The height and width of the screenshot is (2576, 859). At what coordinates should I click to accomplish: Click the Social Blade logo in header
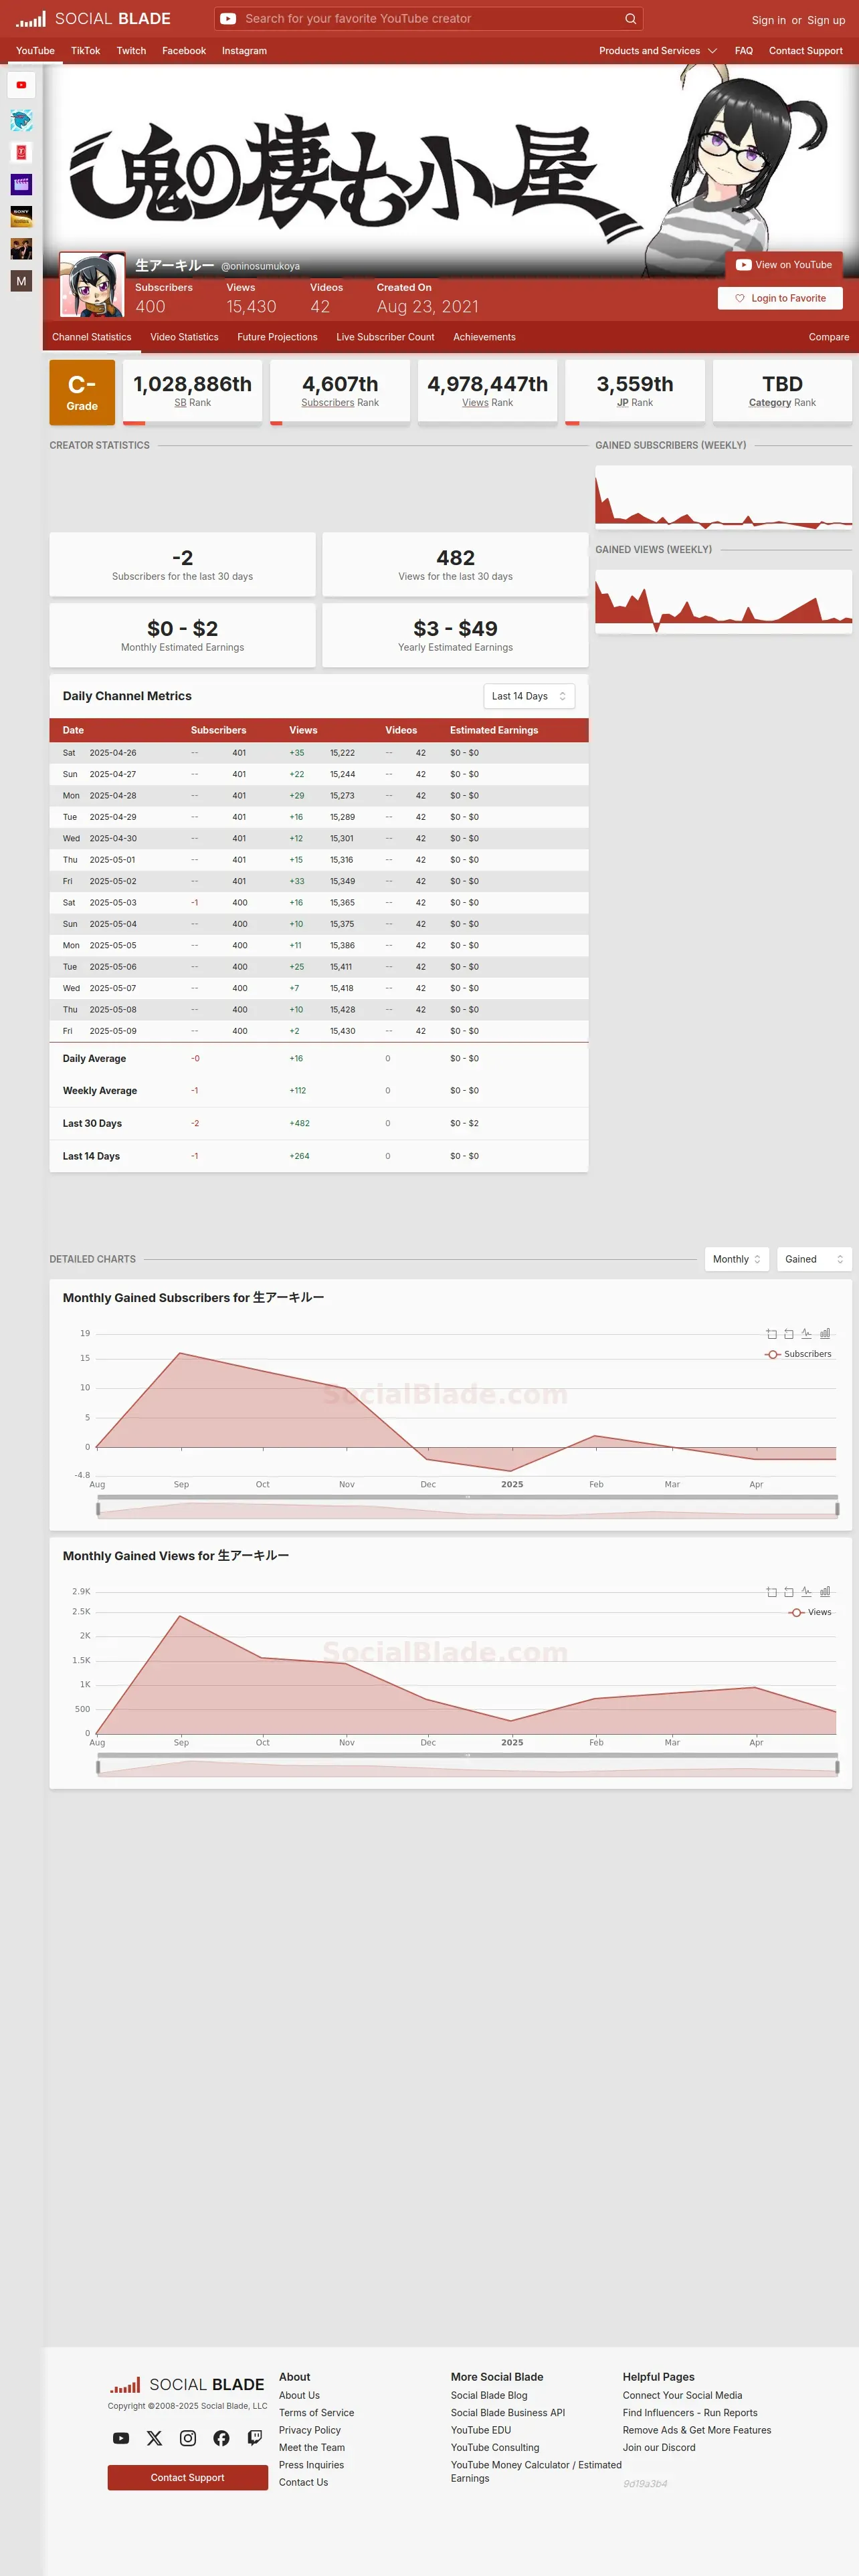[93, 19]
